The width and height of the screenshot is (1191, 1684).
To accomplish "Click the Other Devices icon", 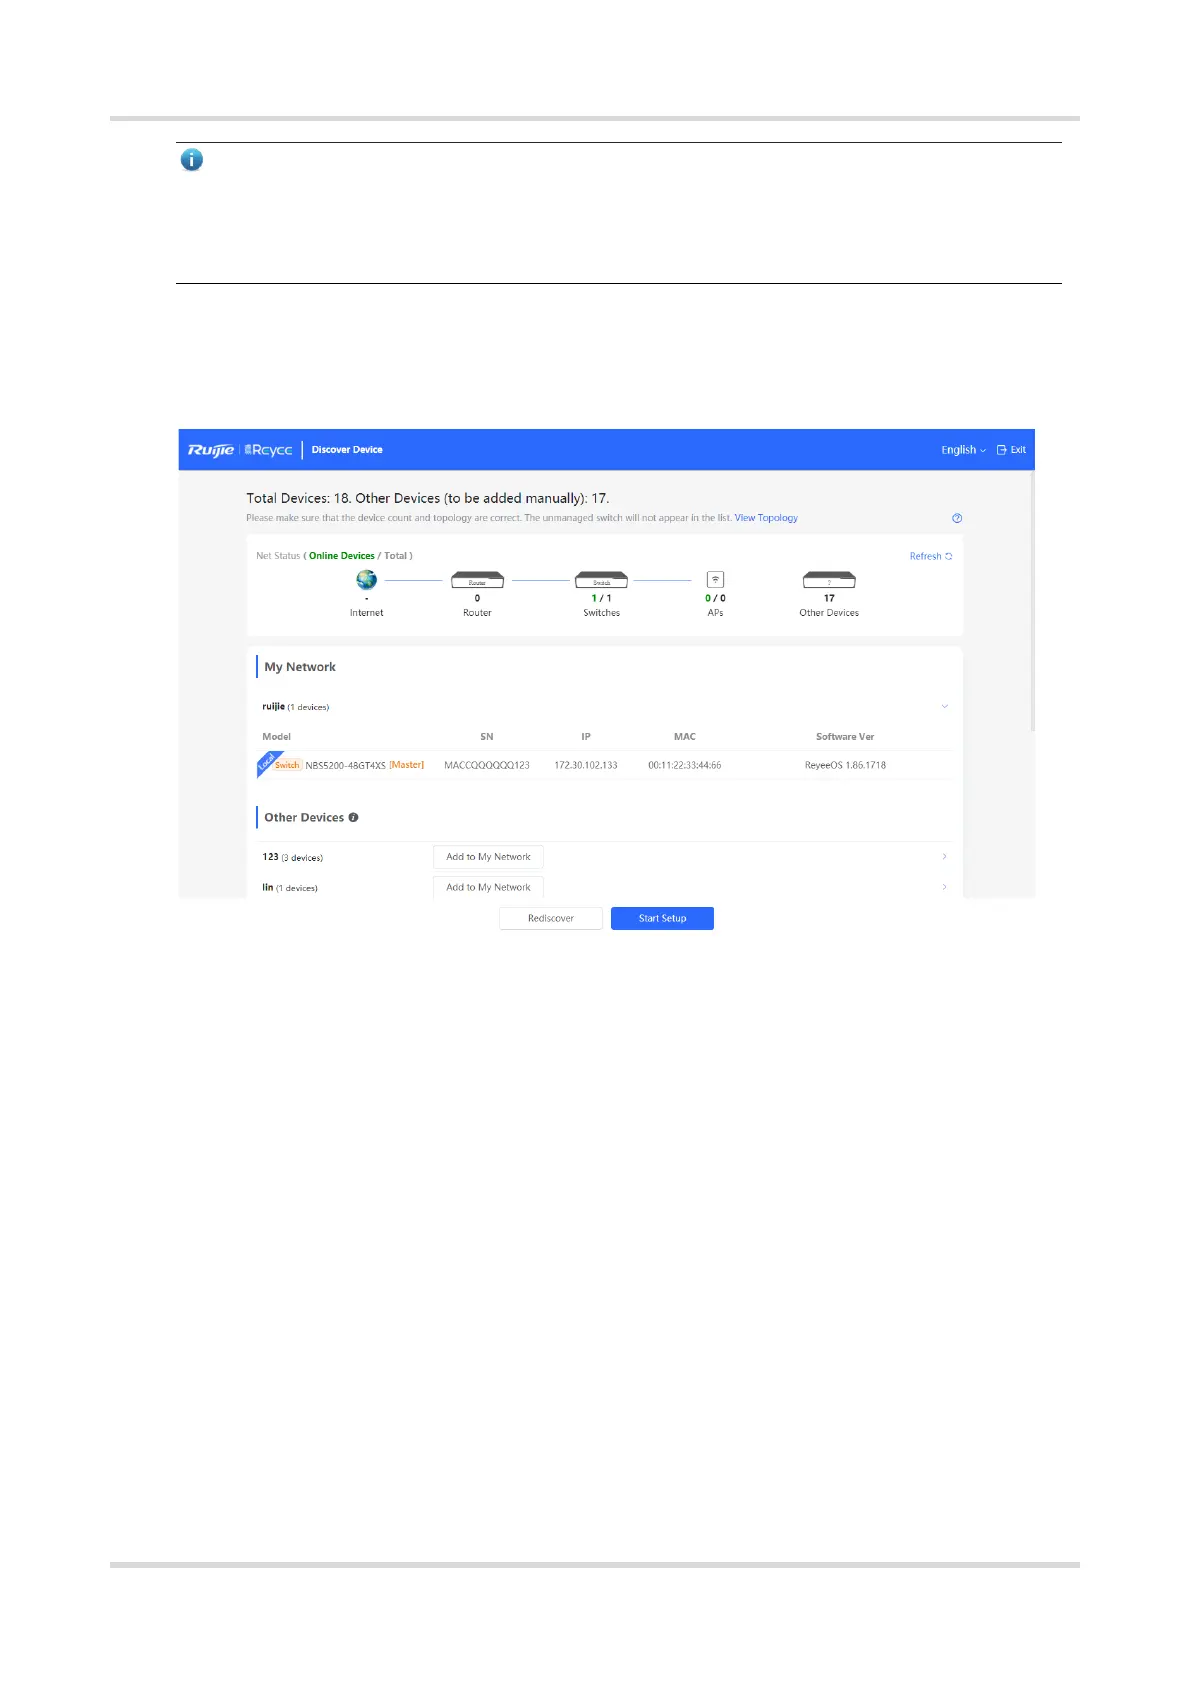I will [829, 580].
